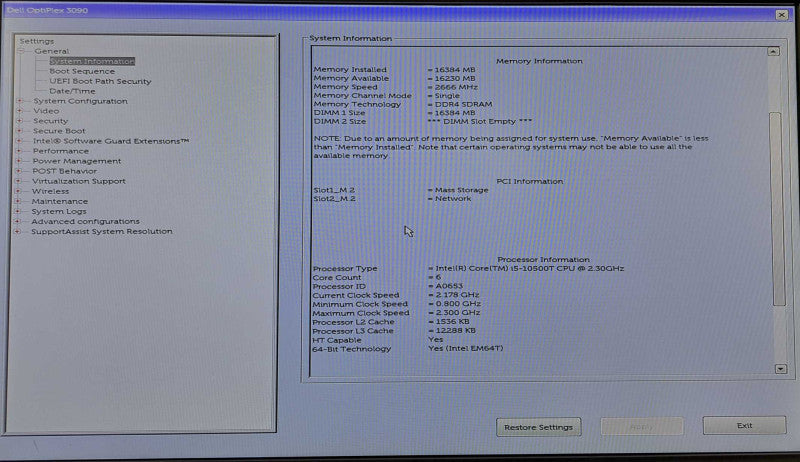Click the scroll up arrow
This screenshot has width=800, height=462.
click(x=773, y=52)
